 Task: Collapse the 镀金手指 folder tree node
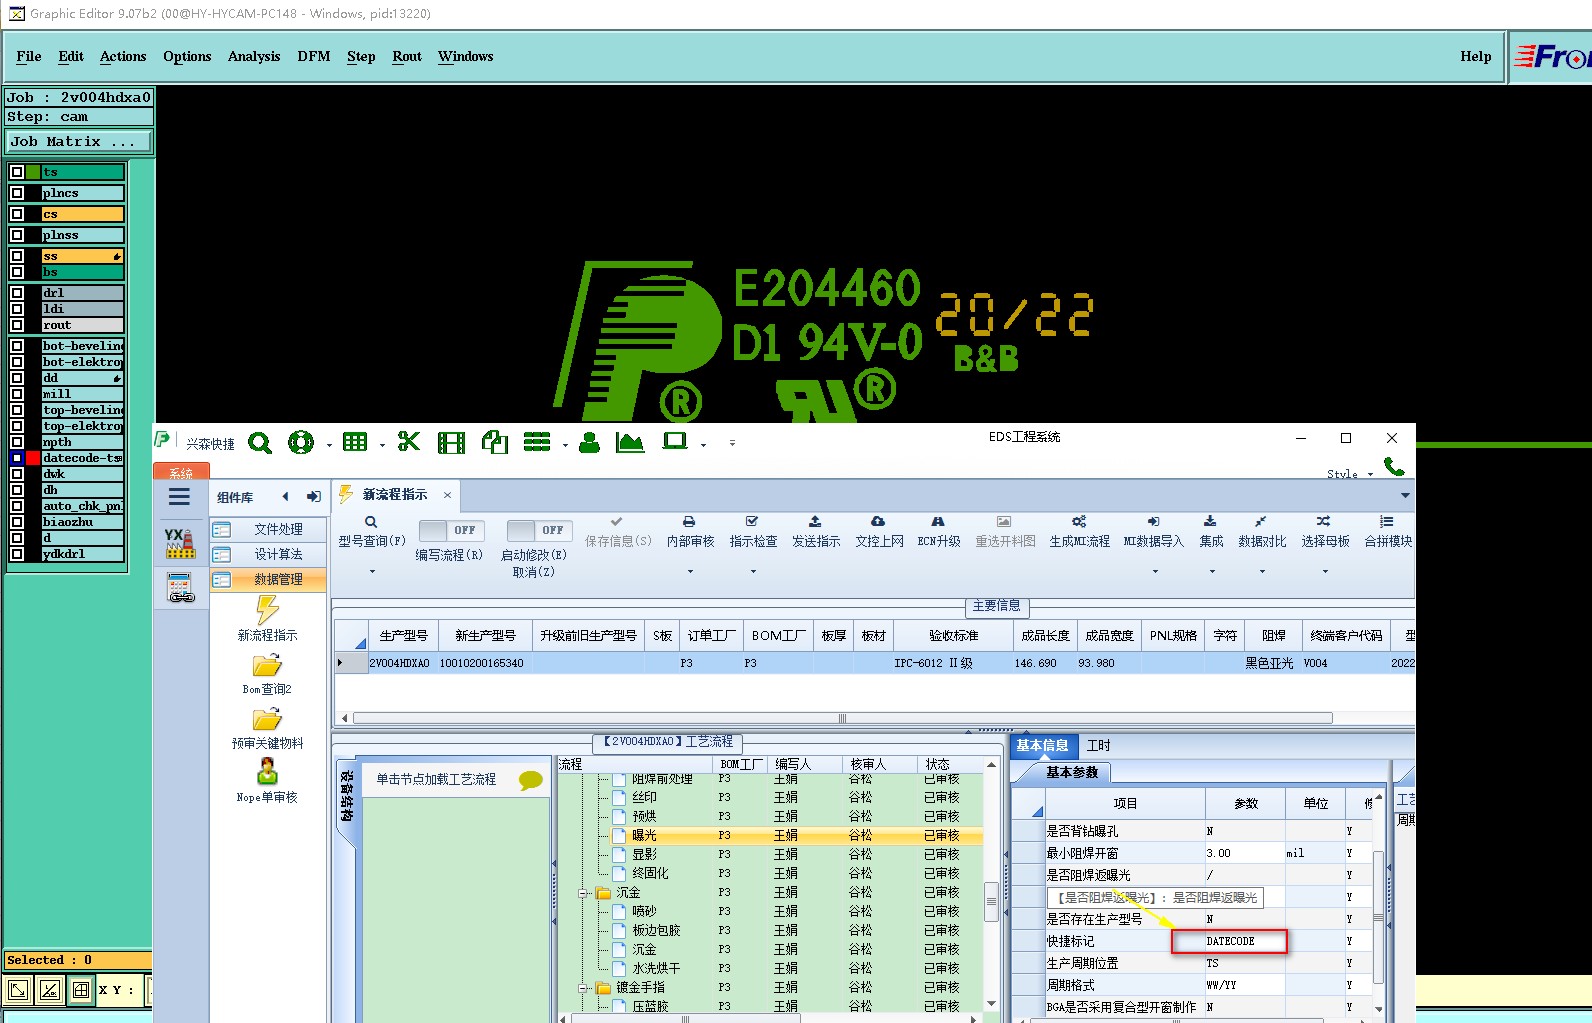tap(583, 988)
